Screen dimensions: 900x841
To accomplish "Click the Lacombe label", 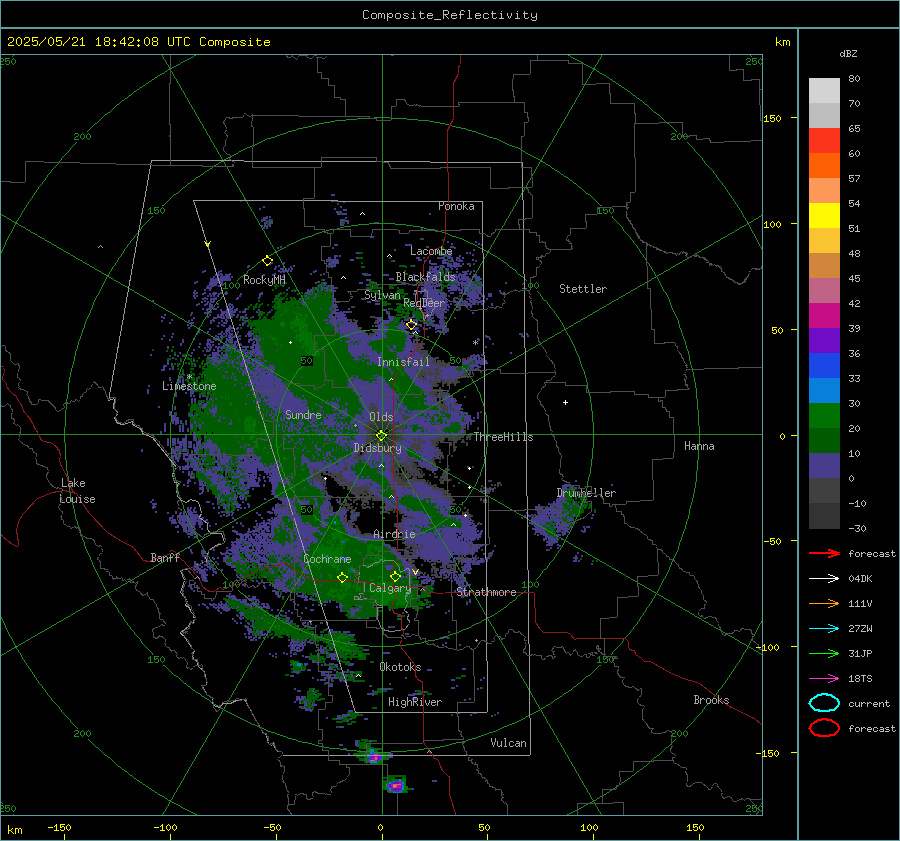I will (x=431, y=251).
